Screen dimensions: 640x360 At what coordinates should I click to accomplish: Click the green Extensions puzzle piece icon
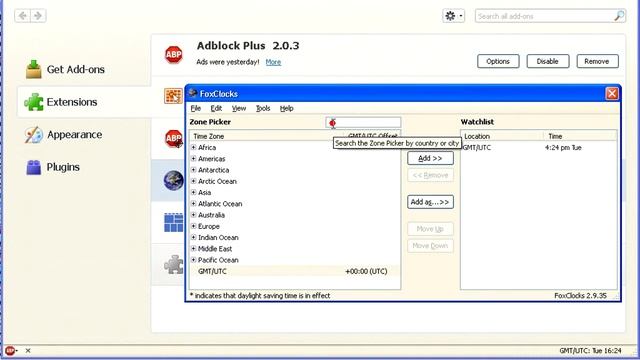point(33,102)
